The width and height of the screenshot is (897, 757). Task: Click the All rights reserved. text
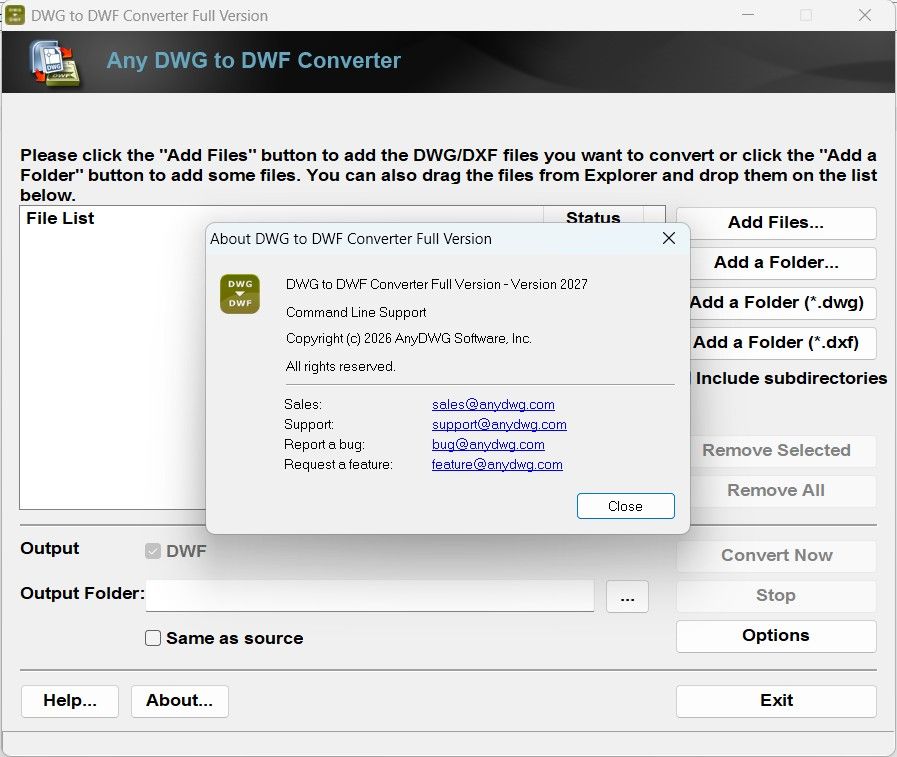340,366
